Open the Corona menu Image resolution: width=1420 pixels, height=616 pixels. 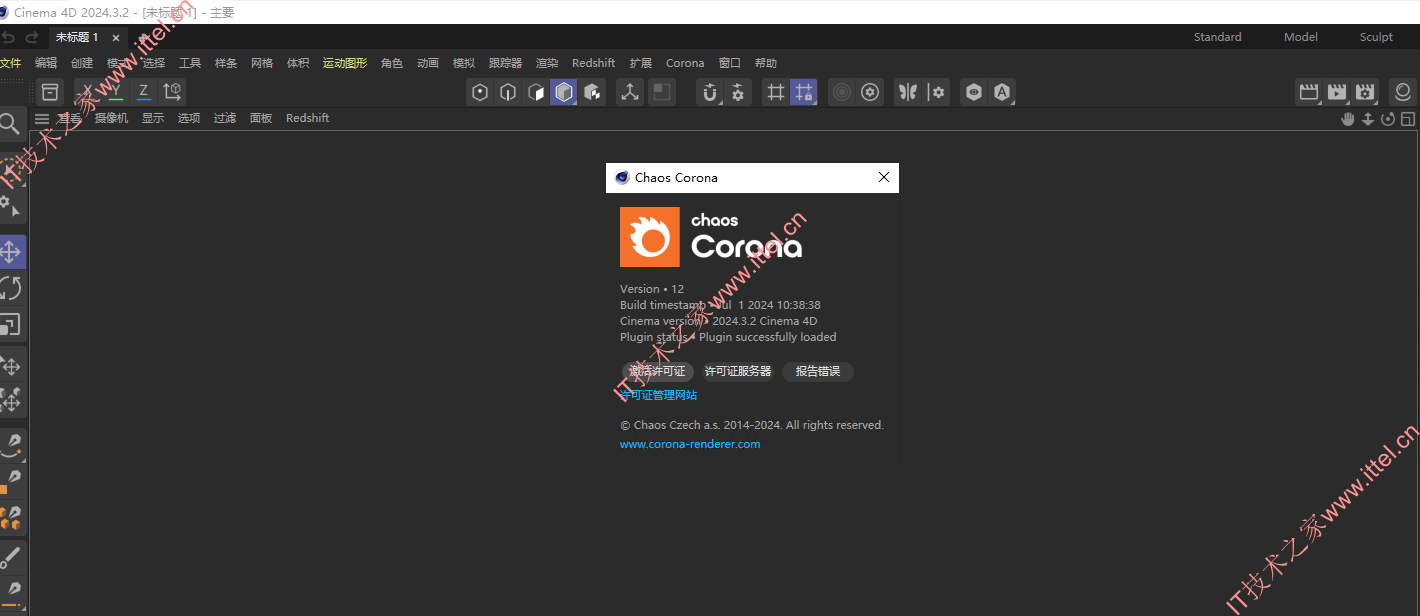pyautogui.click(x=685, y=63)
